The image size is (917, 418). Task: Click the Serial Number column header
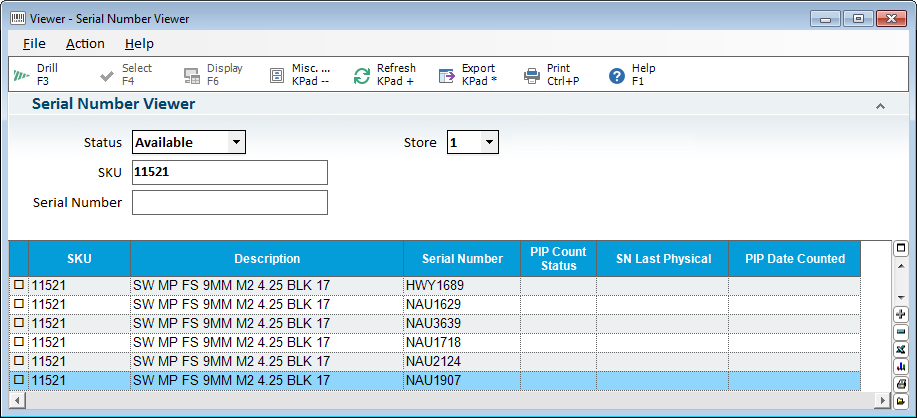[462, 259]
